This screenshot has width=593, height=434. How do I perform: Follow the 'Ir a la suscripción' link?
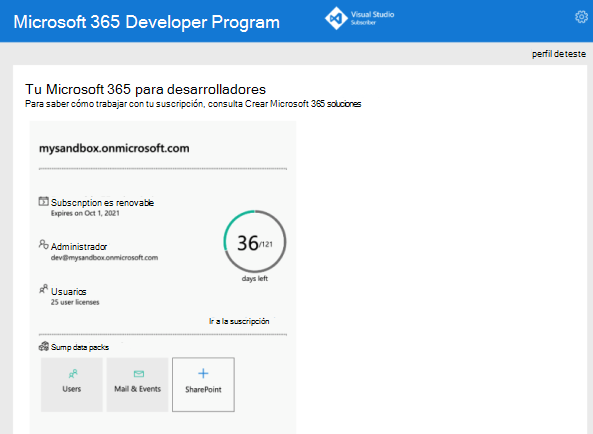tap(239, 321)
